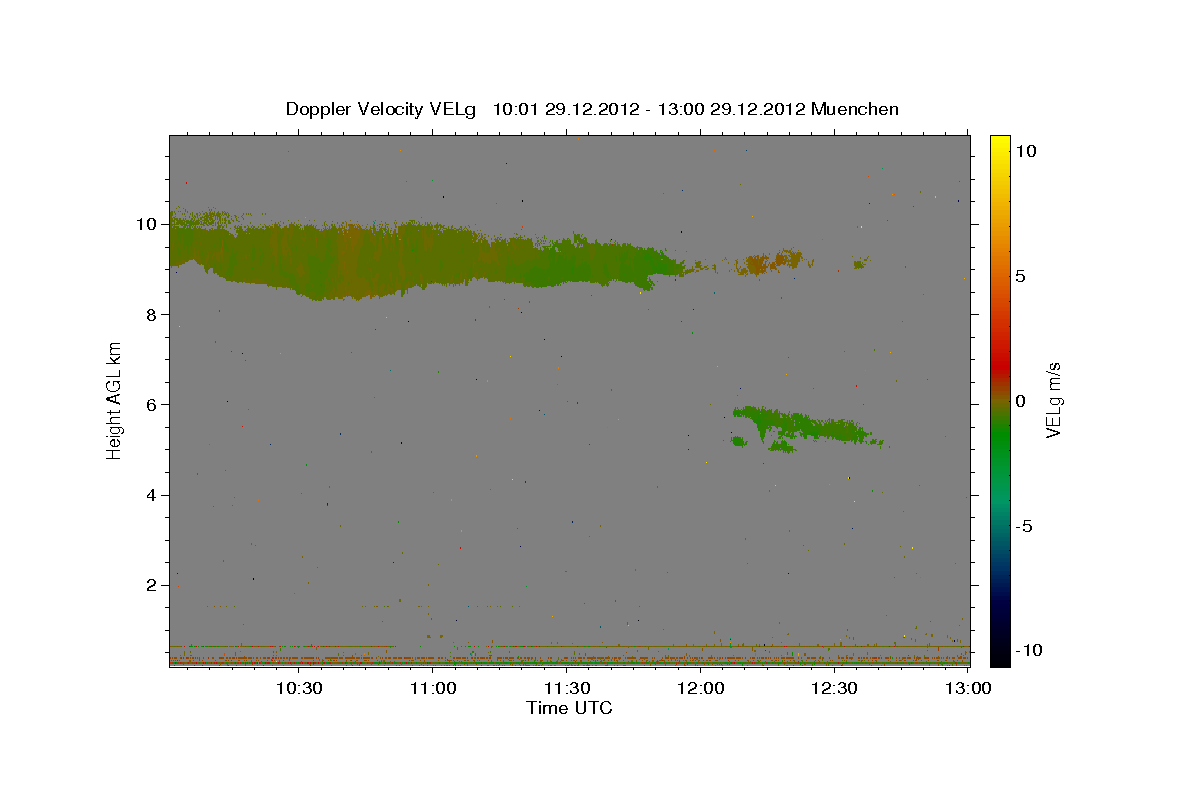Click the height tick label 2
The image size is (1200, 800).
pos(151,585)
